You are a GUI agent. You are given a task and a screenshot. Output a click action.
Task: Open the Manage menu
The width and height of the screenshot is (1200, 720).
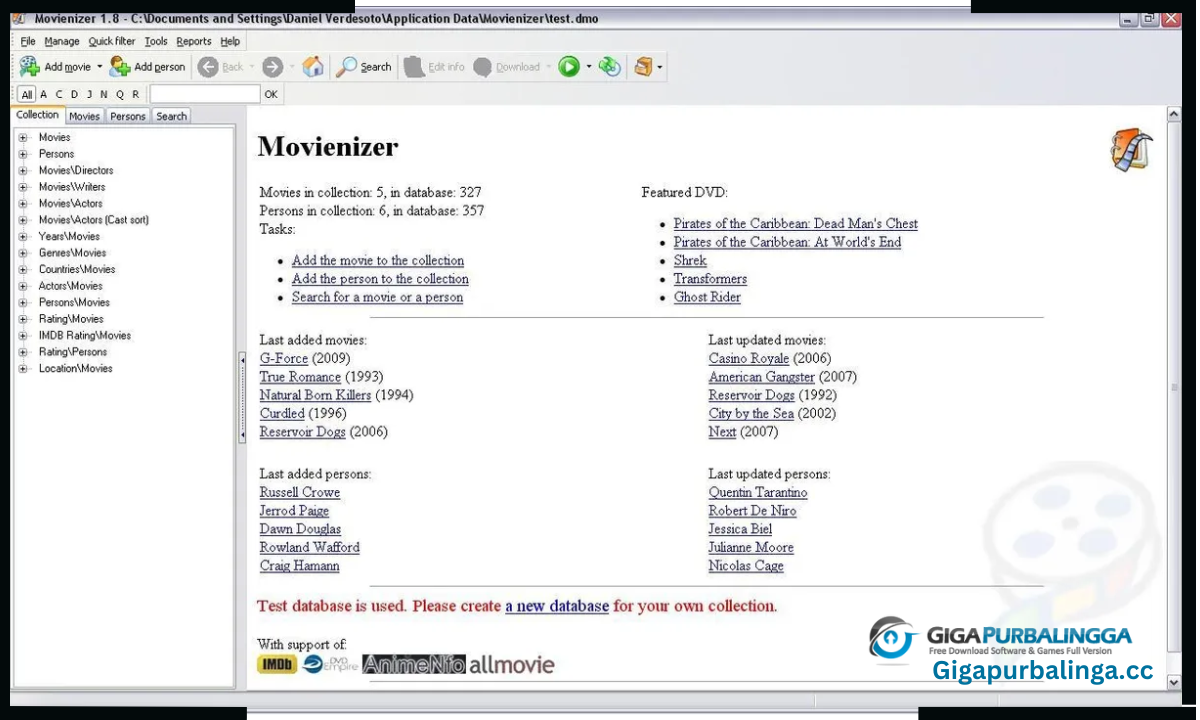[62, 41]
